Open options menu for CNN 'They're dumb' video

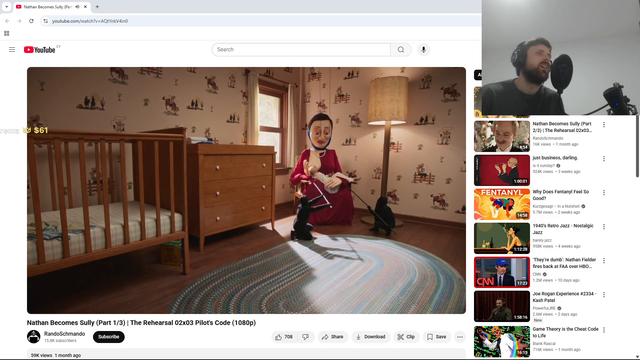pos(604,260)
